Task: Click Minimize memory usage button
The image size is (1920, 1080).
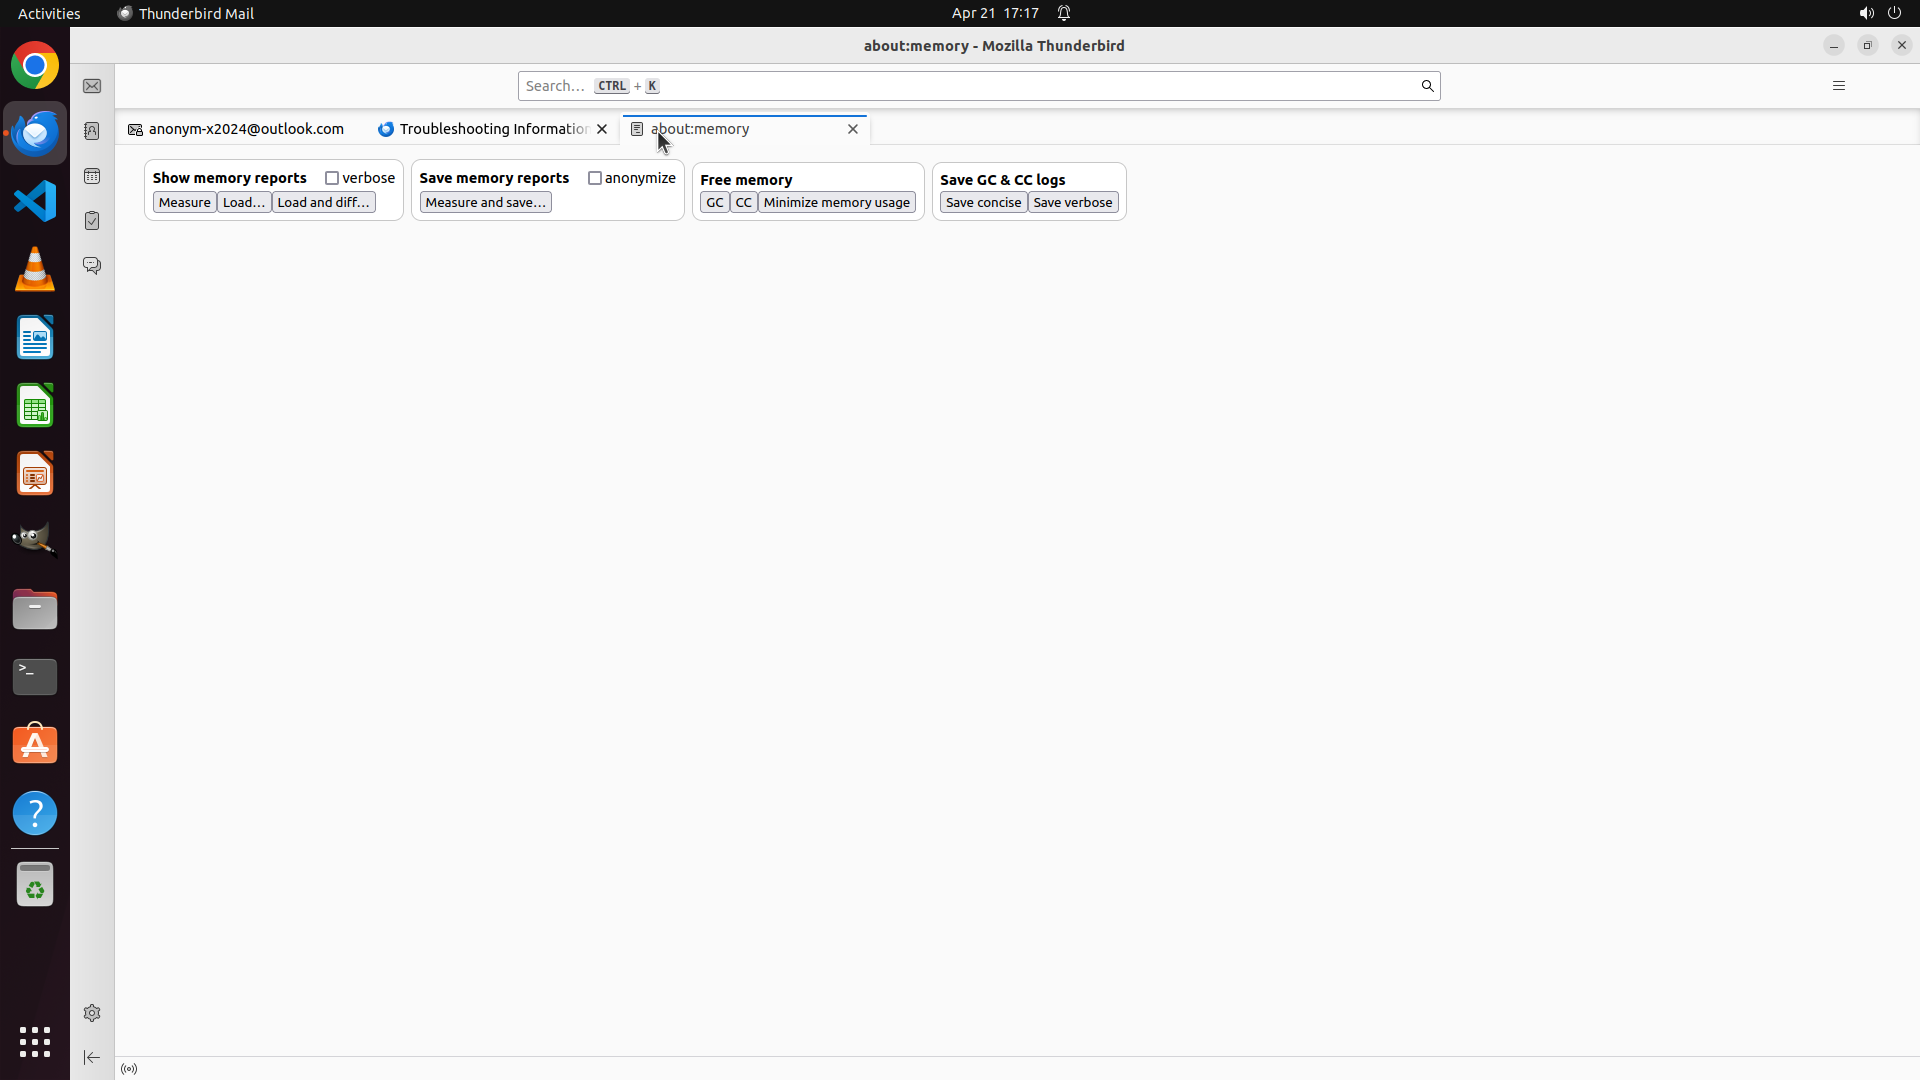Action: [x=836, y=202]
